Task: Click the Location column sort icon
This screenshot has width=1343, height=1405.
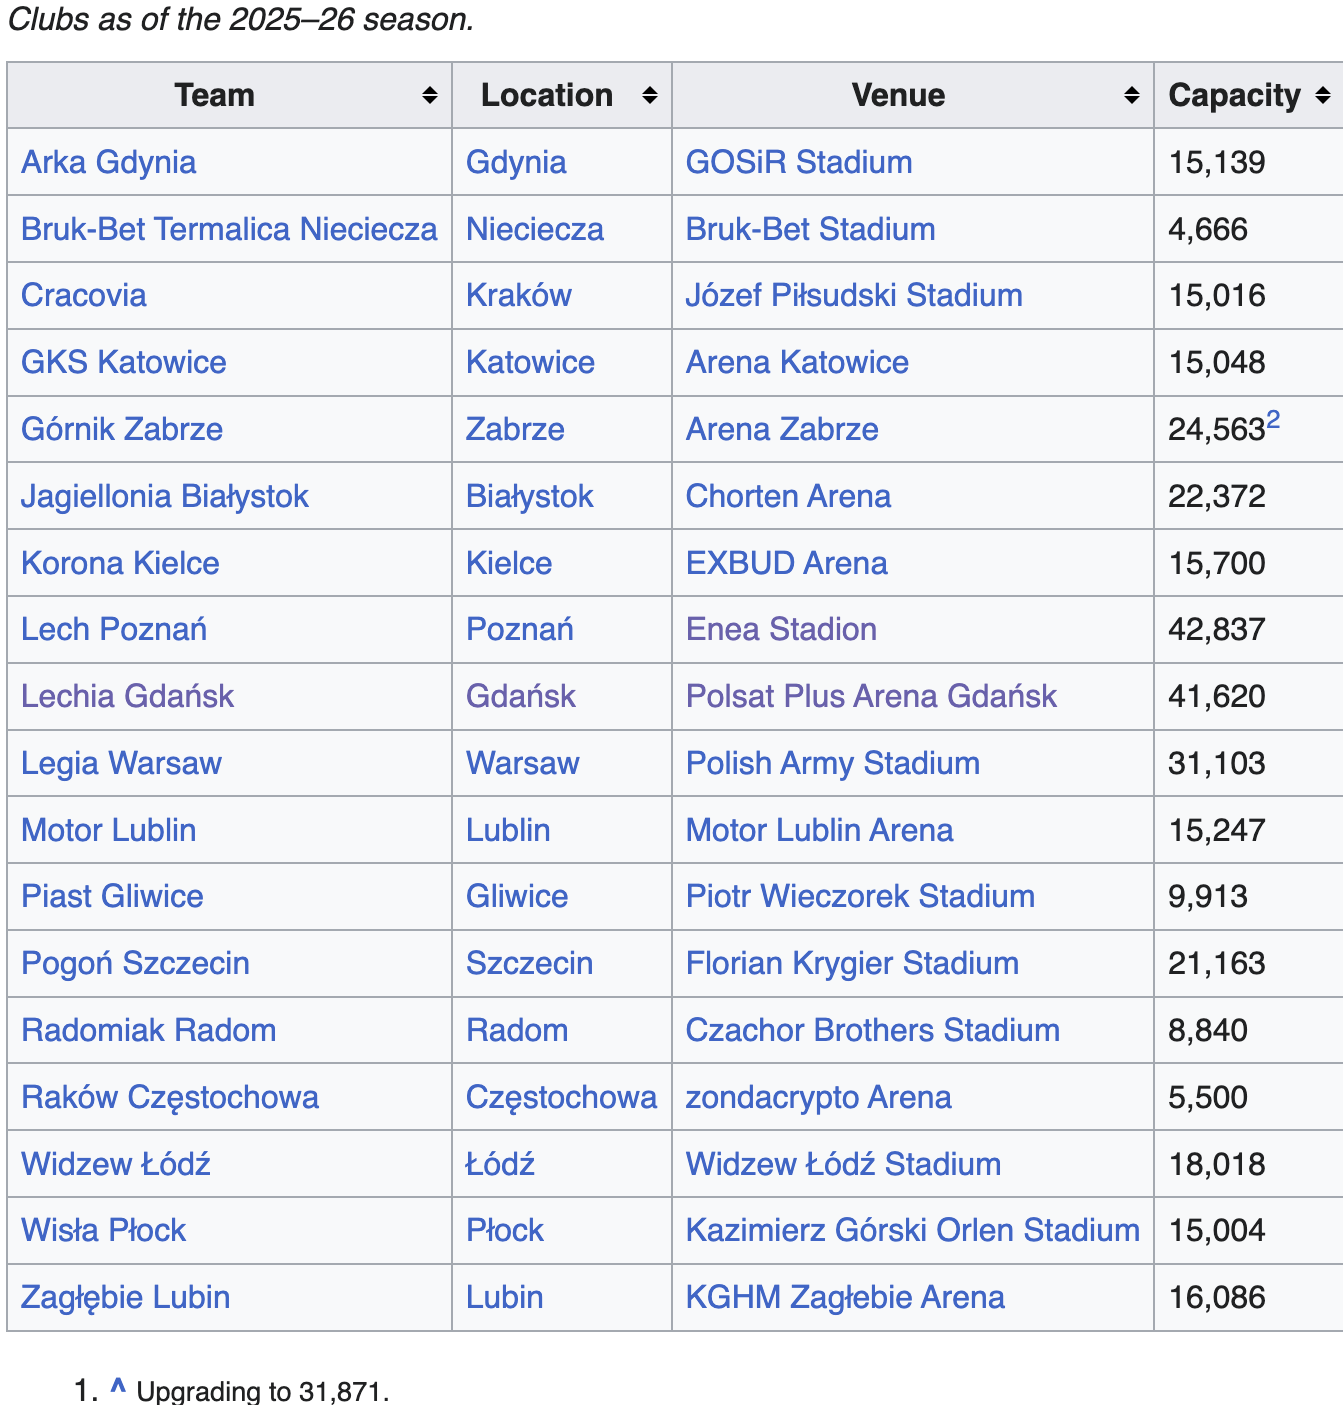Action: [x=649, y=95]
